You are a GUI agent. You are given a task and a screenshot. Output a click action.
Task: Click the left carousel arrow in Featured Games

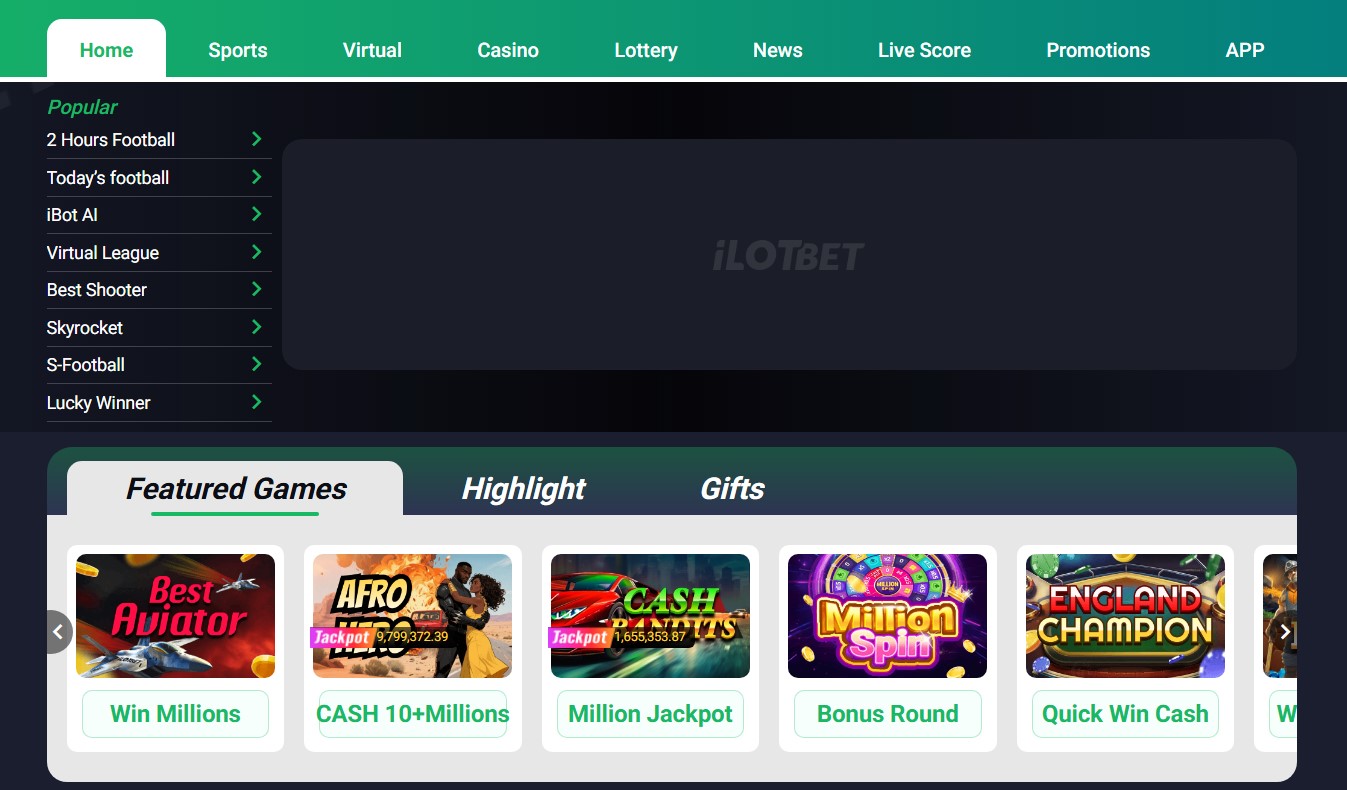pyautogui.click(x=59, y=632)
